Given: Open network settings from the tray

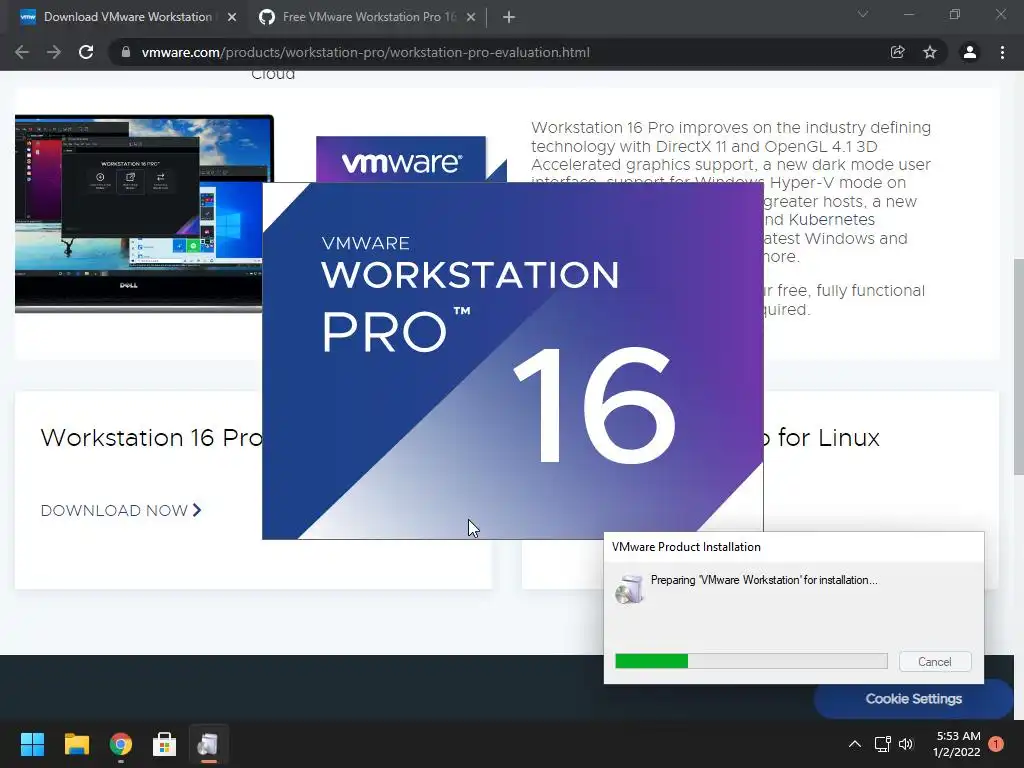Looking at the screenshot, I should [882, 744].
